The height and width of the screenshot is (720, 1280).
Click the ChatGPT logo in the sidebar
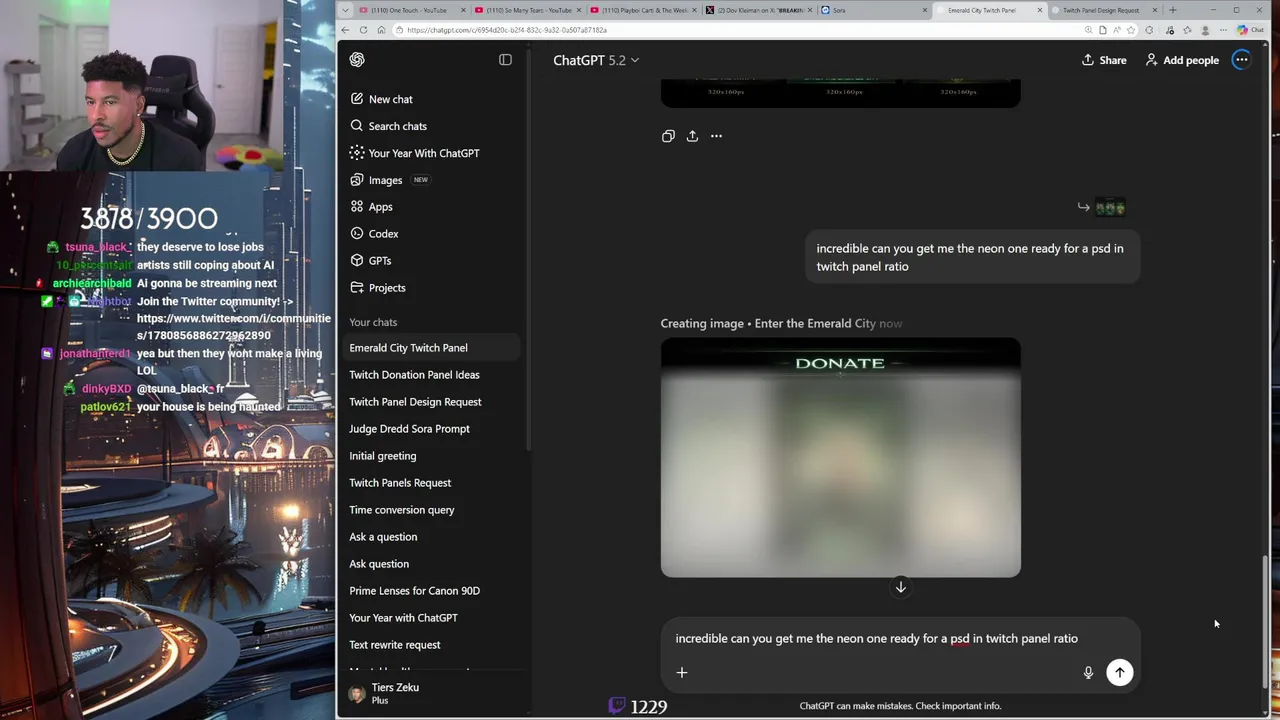pyautogui.click(x=357, y=60)
